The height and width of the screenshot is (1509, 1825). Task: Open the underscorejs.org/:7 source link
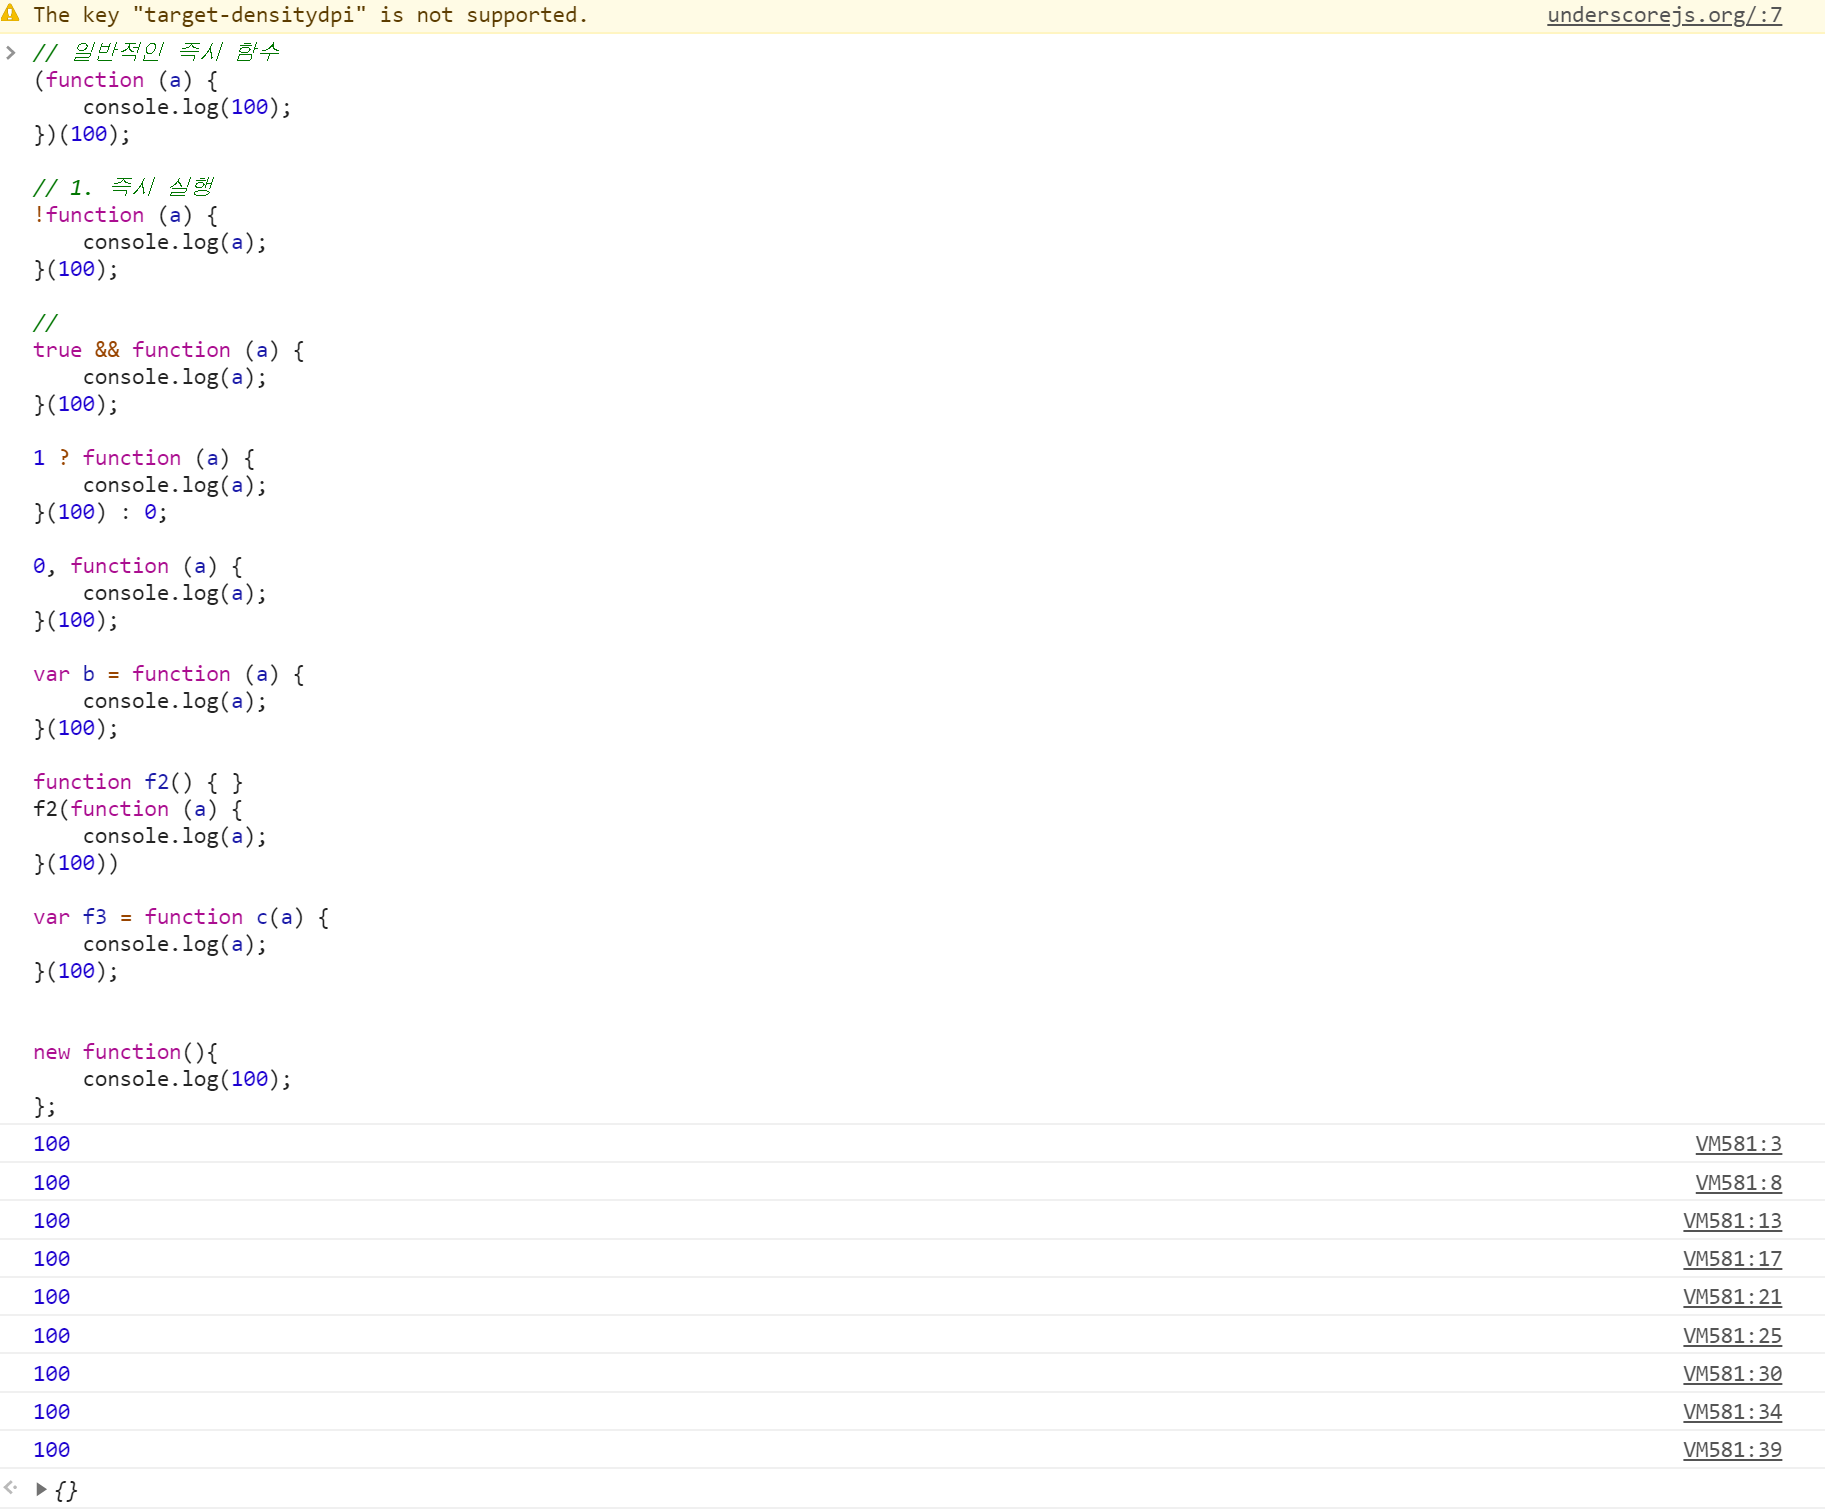(x=1664, y=15)
